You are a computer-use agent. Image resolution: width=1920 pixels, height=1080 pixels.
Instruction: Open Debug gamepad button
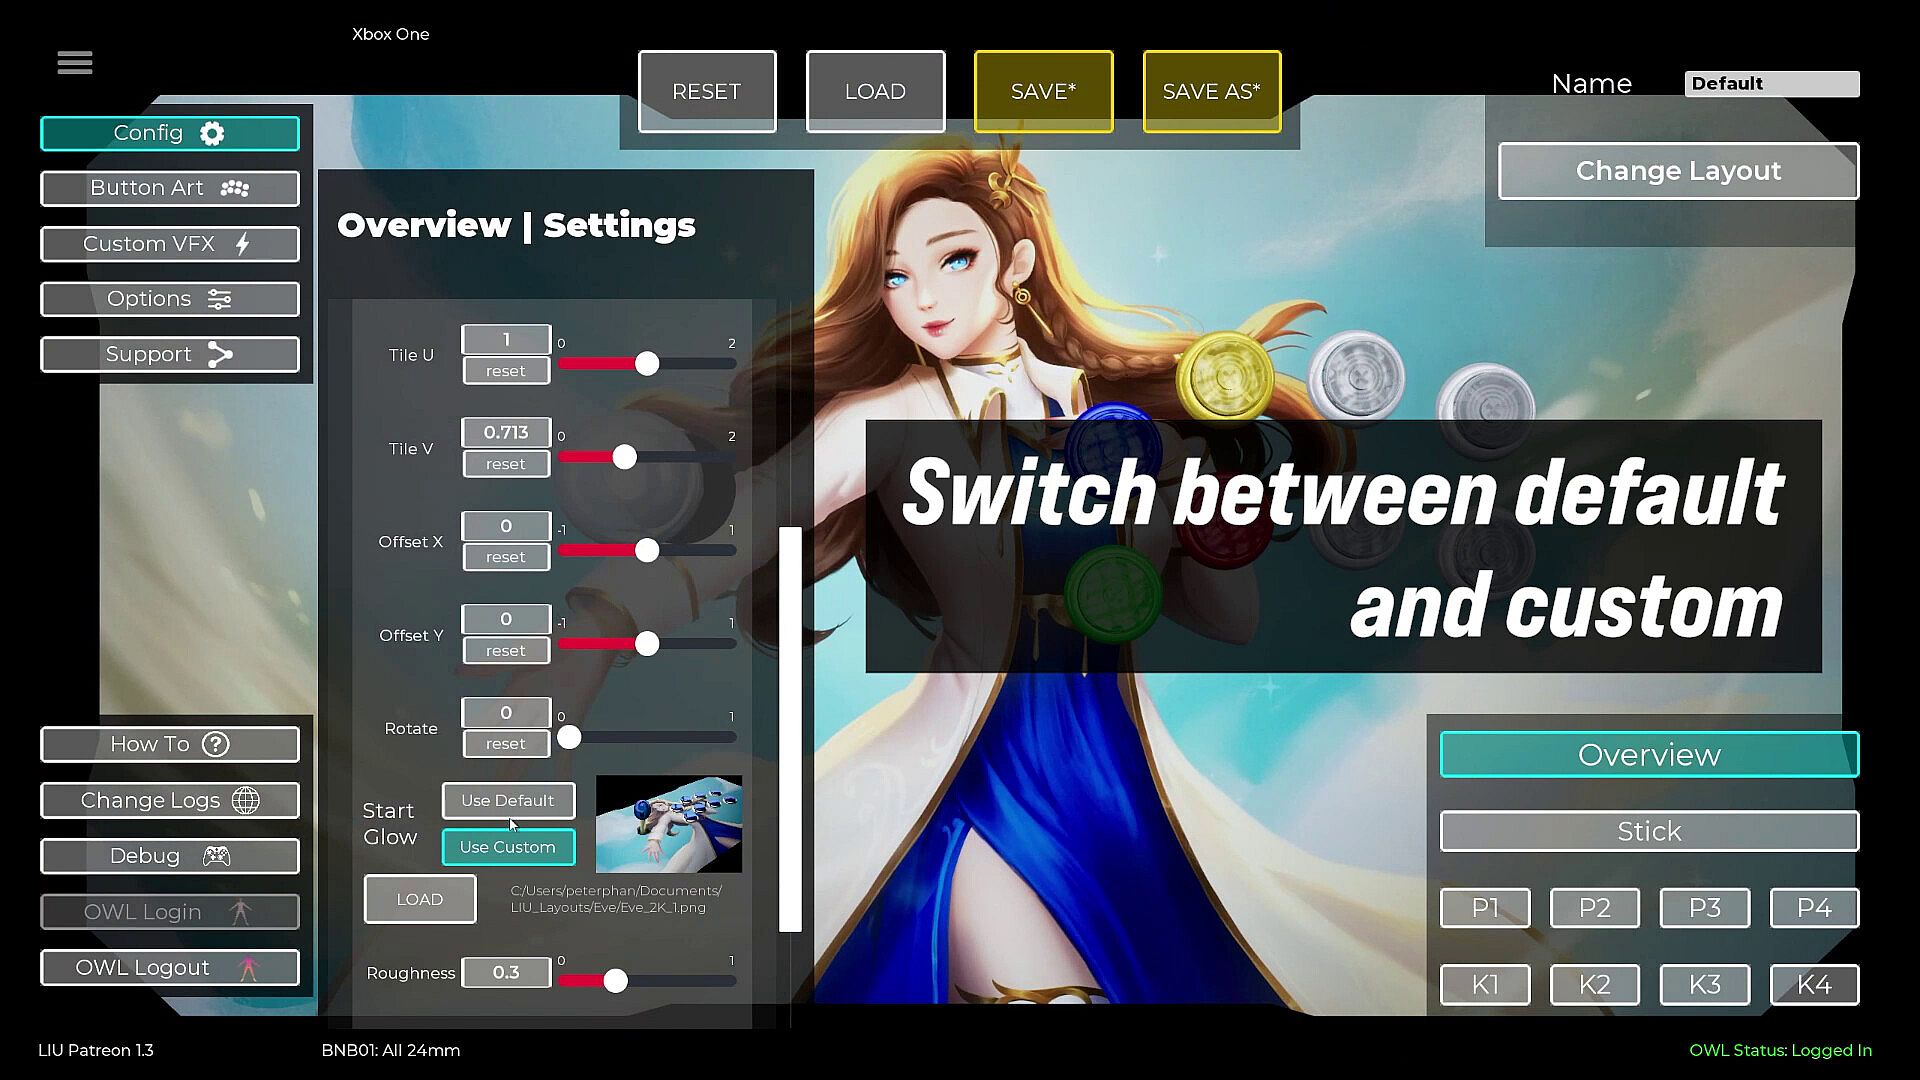pos(170,856)
